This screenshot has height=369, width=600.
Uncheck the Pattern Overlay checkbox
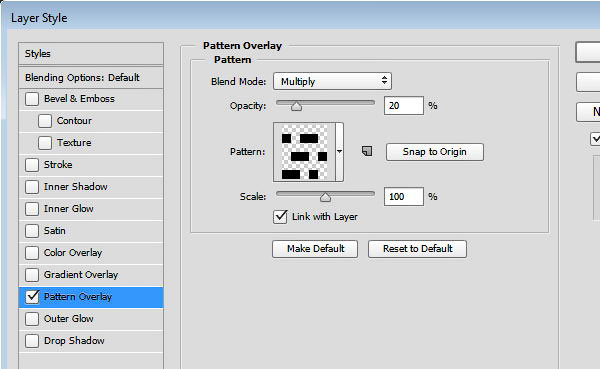click(x=32, y=297)
